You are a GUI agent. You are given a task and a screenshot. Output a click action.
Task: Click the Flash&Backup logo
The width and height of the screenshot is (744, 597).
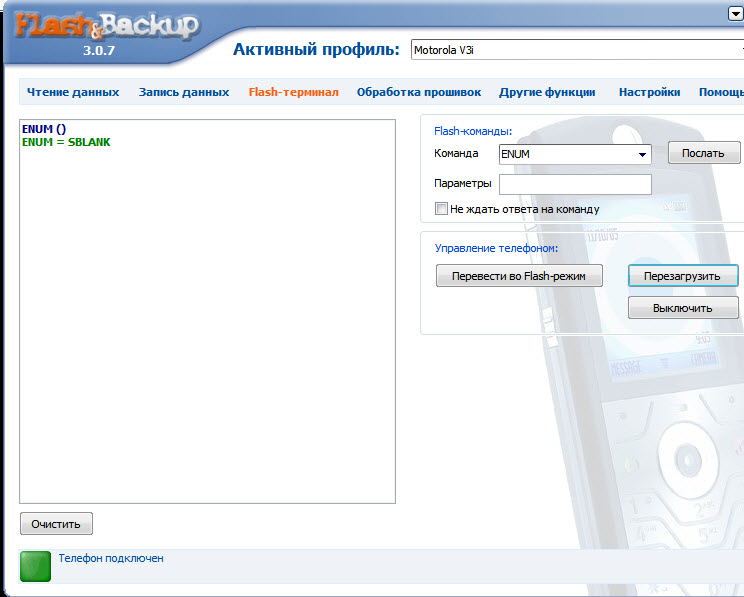pyautogui.click(x=106, y=27)
